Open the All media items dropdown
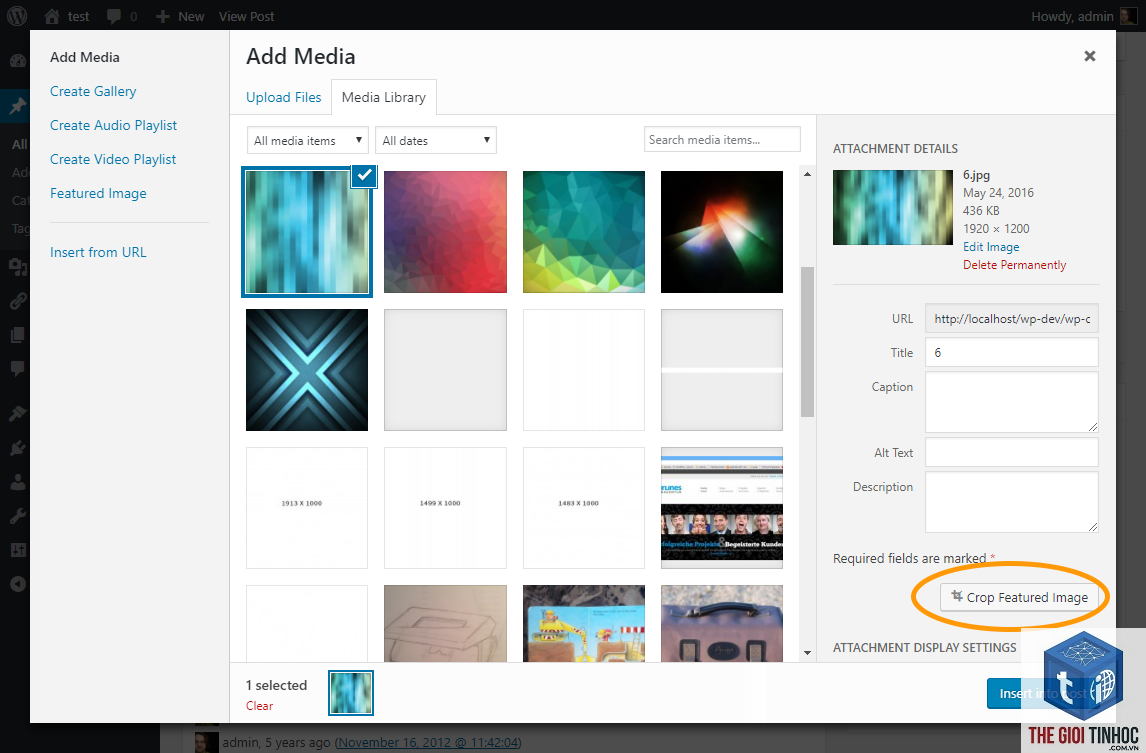This screenshot has width=1146, height=753. (x=307, y=140)
